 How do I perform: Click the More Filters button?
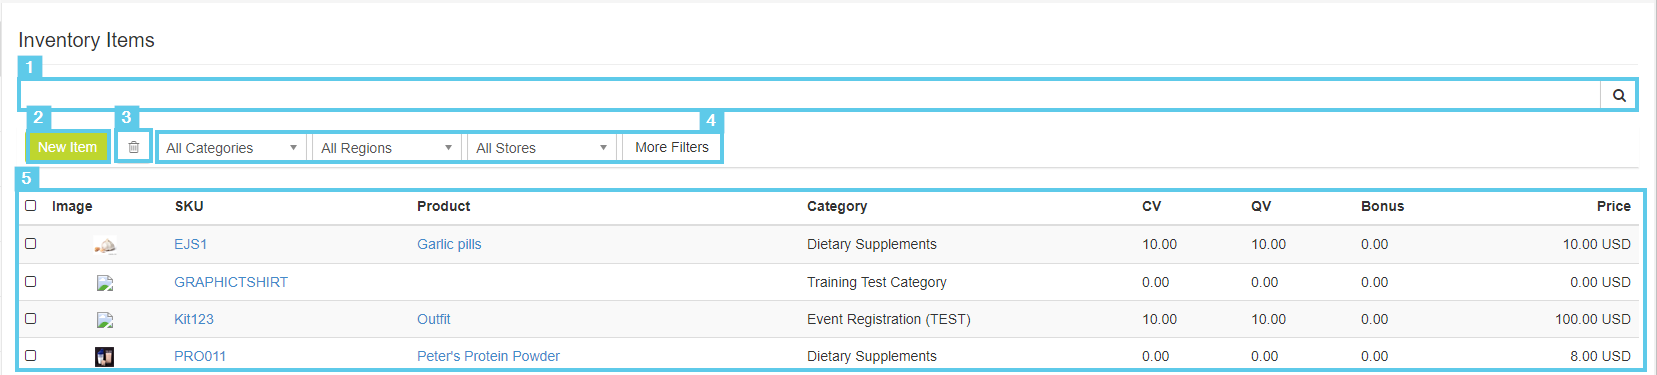(671, 147)
